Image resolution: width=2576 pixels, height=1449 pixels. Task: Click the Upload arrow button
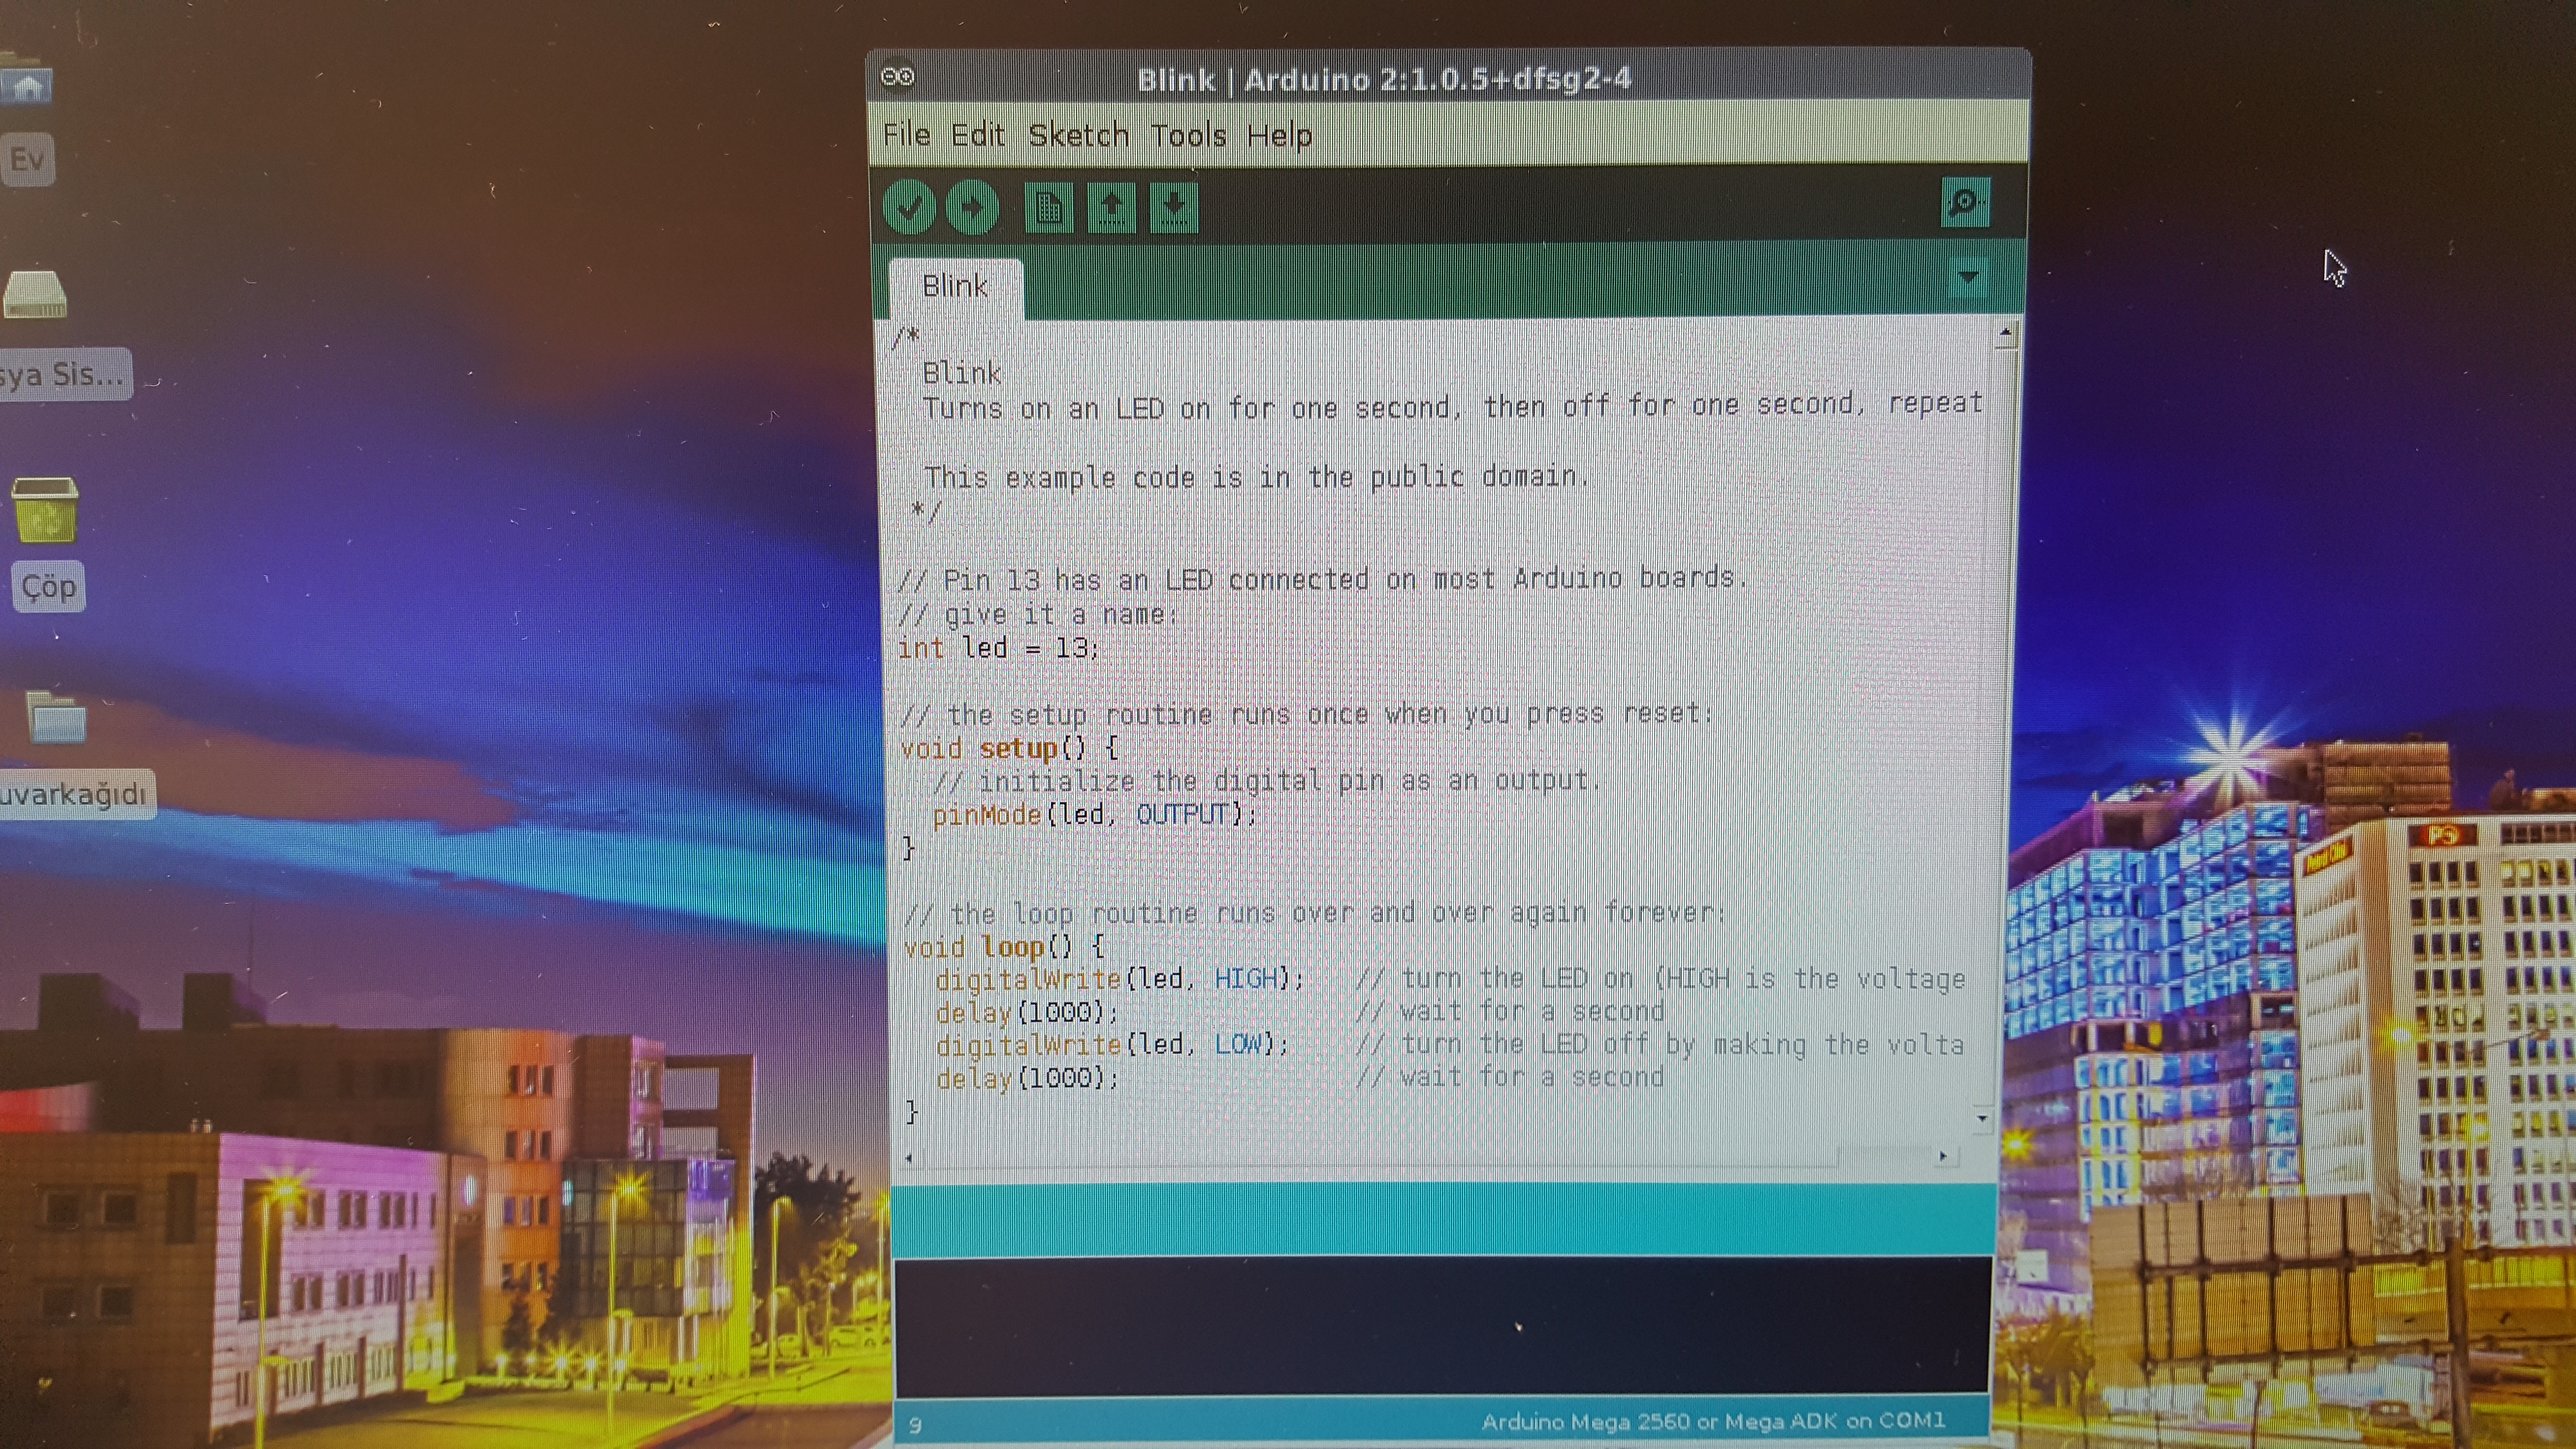tap(972, 208)
